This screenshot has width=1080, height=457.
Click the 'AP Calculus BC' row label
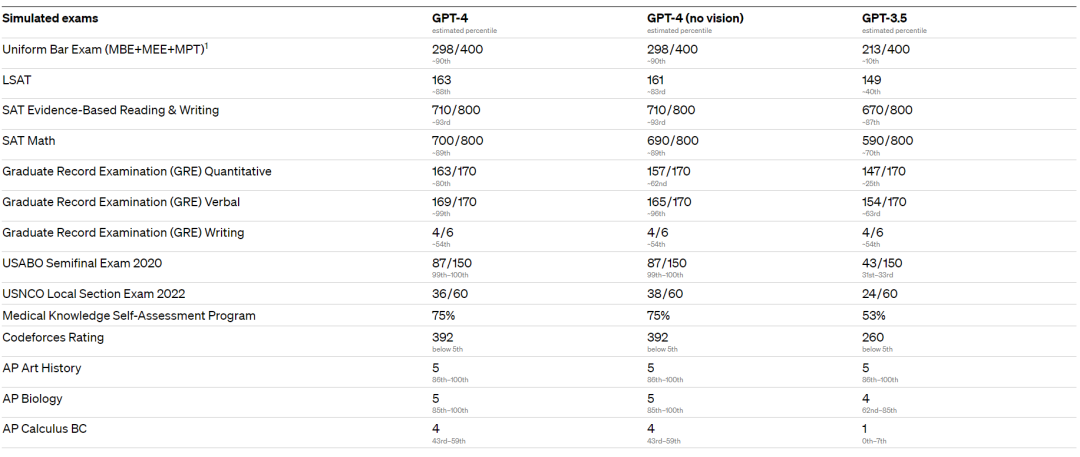coord(46,429)
